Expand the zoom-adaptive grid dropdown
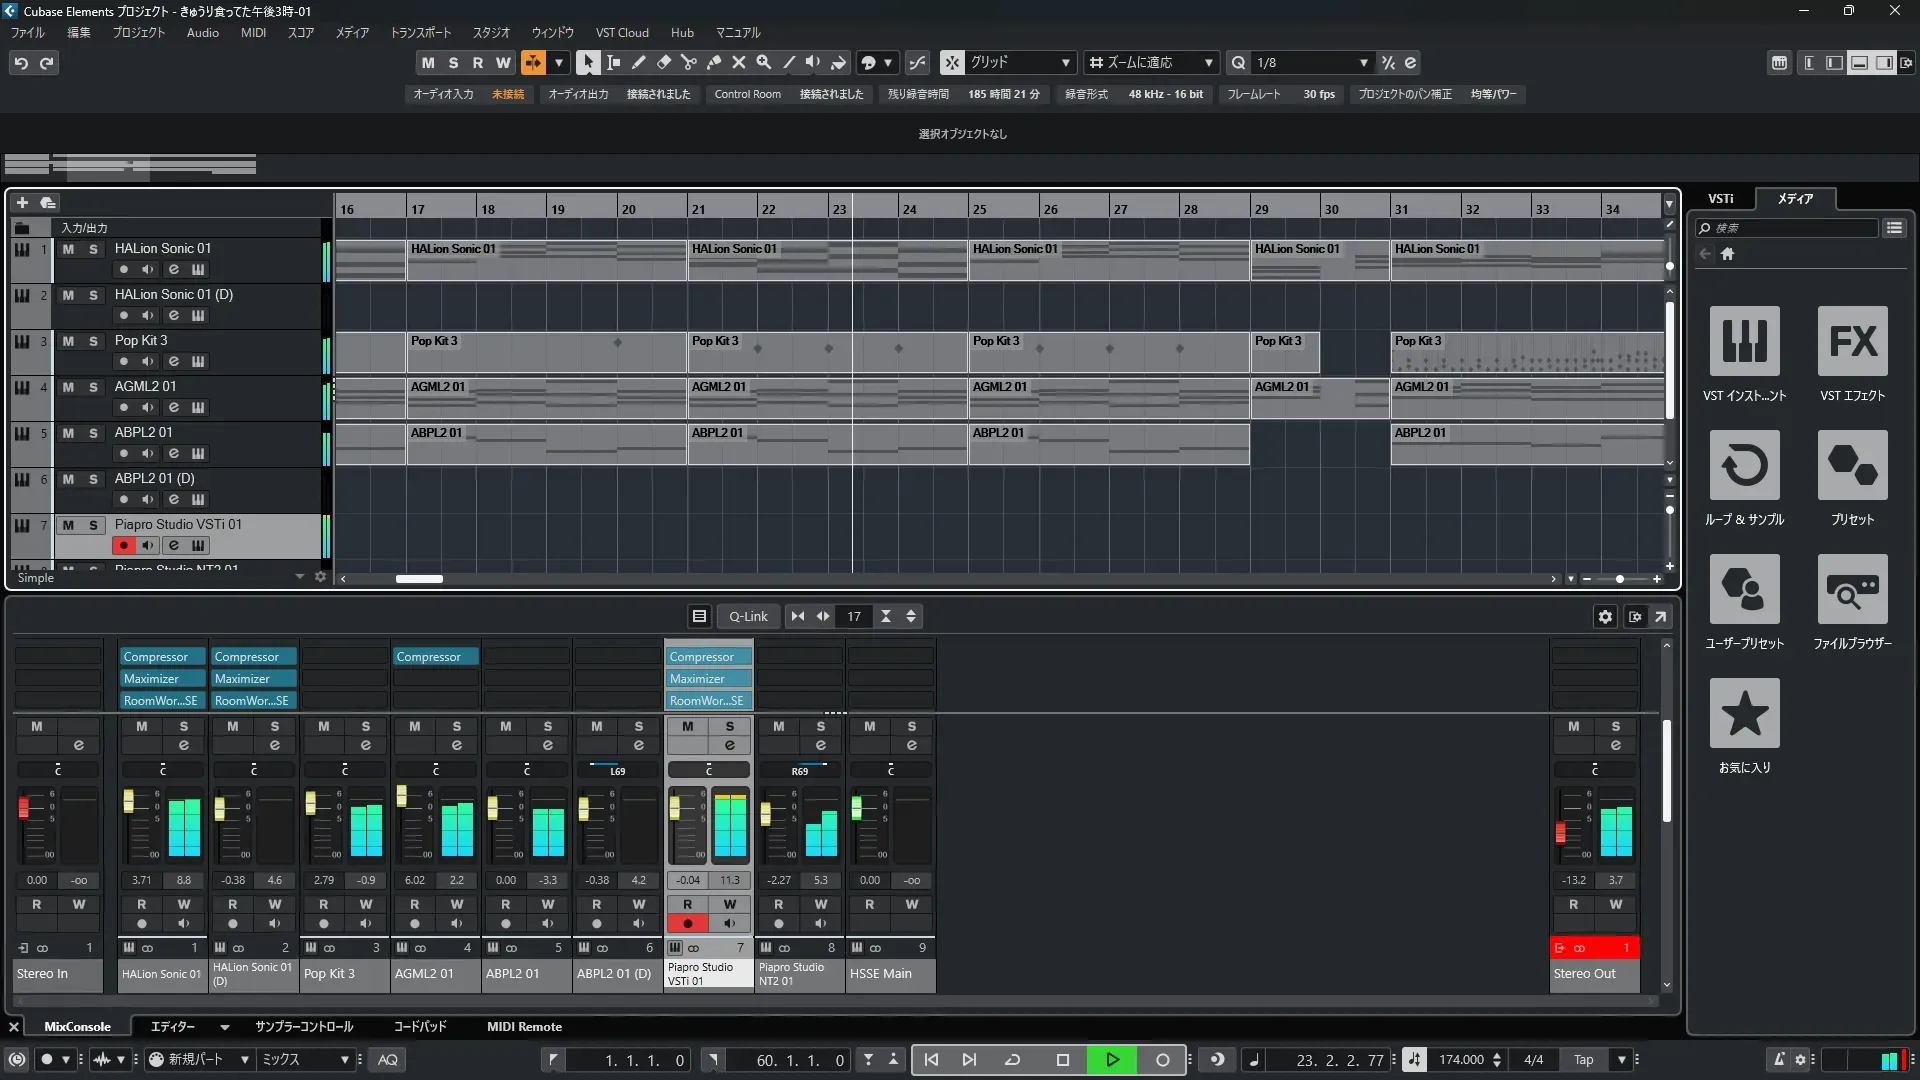This screenshot has height=1080, width=1920. (x=1208, y=62)
